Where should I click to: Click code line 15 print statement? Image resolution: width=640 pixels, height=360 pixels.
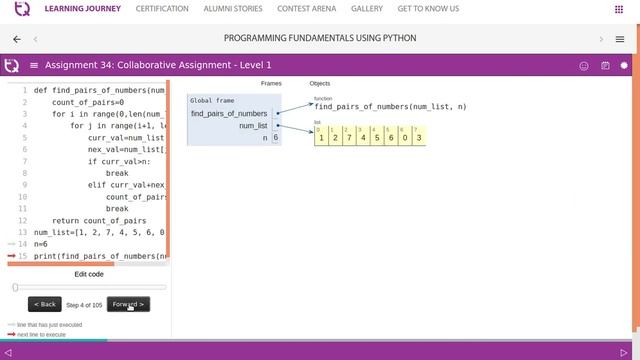point(100,256)
